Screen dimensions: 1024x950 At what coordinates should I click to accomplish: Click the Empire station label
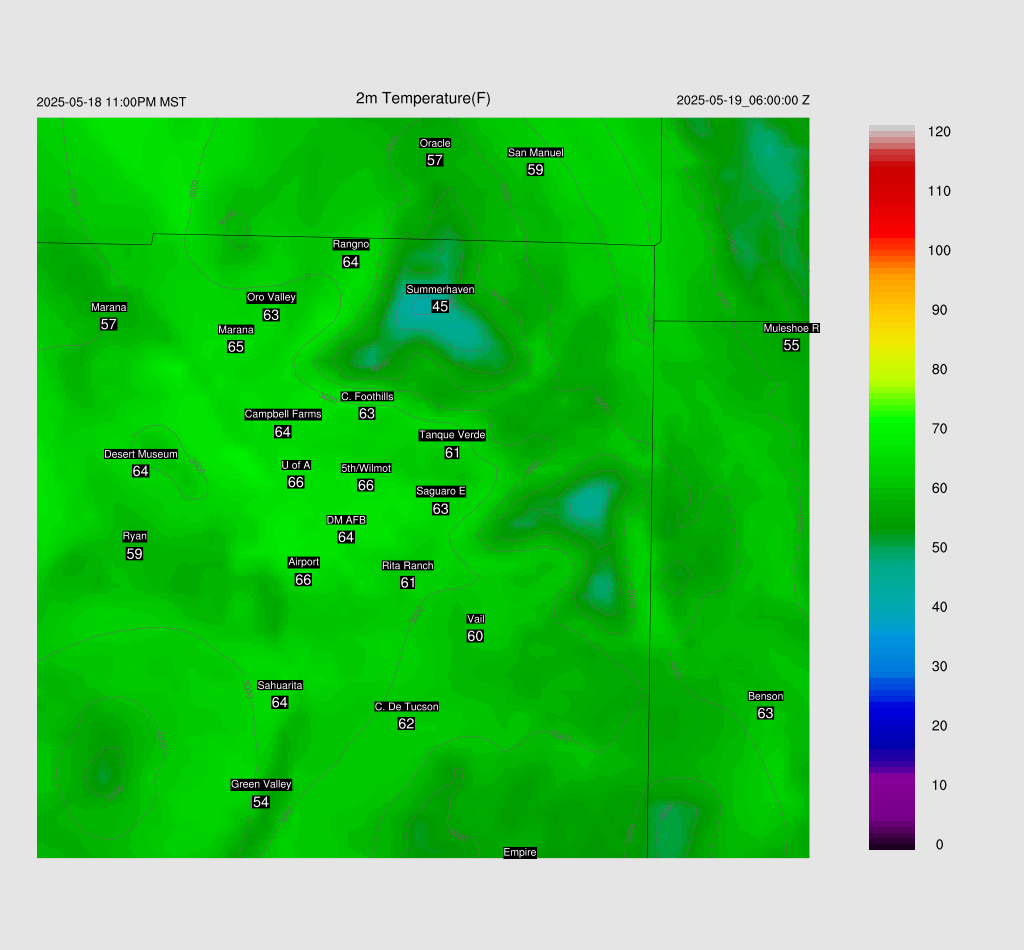click(x=520, y=852)
